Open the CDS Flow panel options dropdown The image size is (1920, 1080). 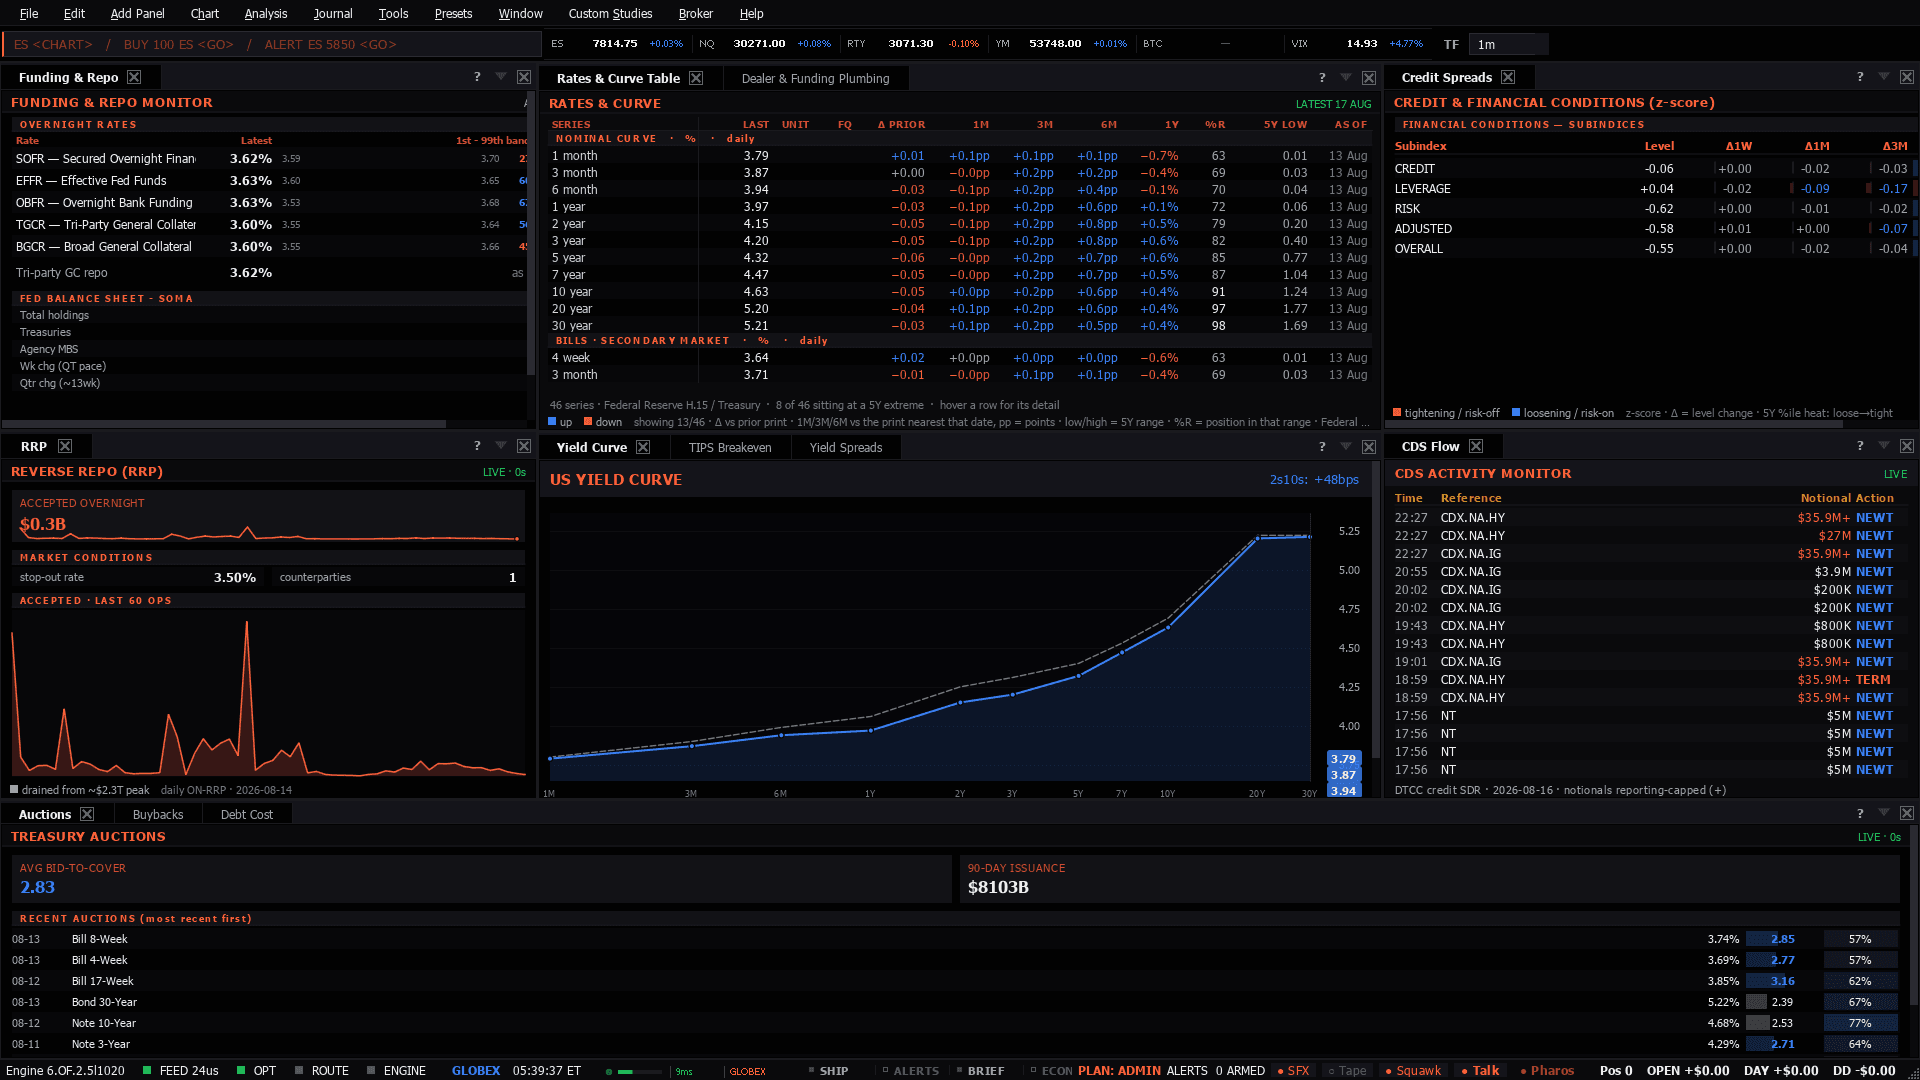(x=1884, y=446)
